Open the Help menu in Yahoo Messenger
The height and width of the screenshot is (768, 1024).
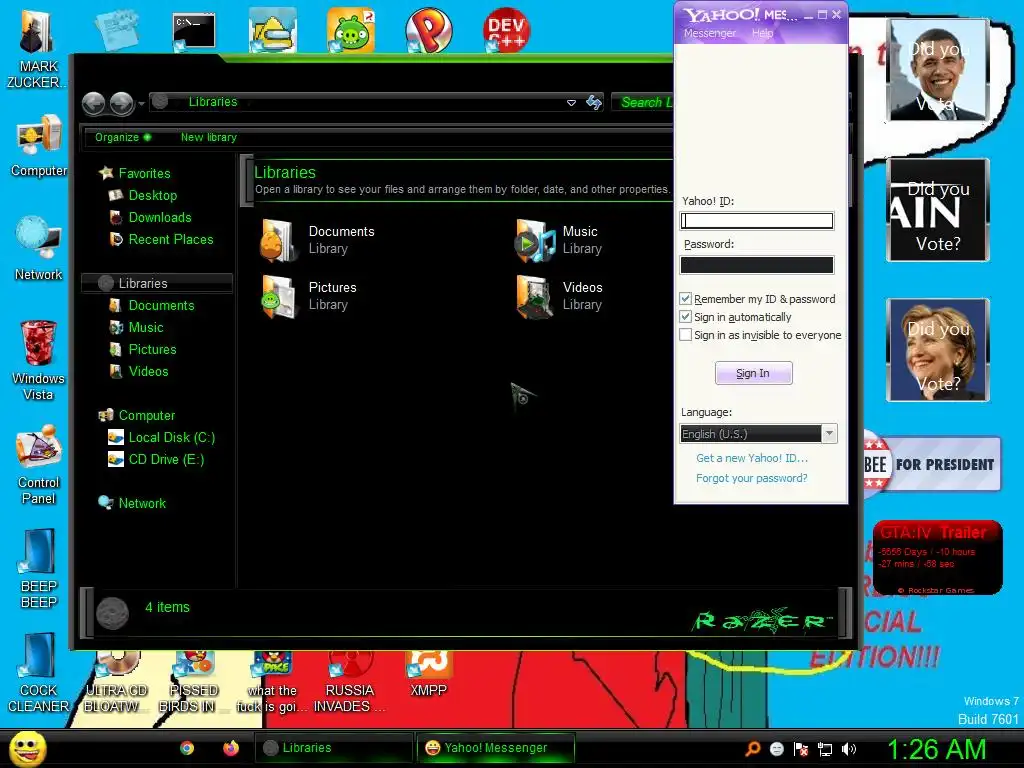point(762,33)
